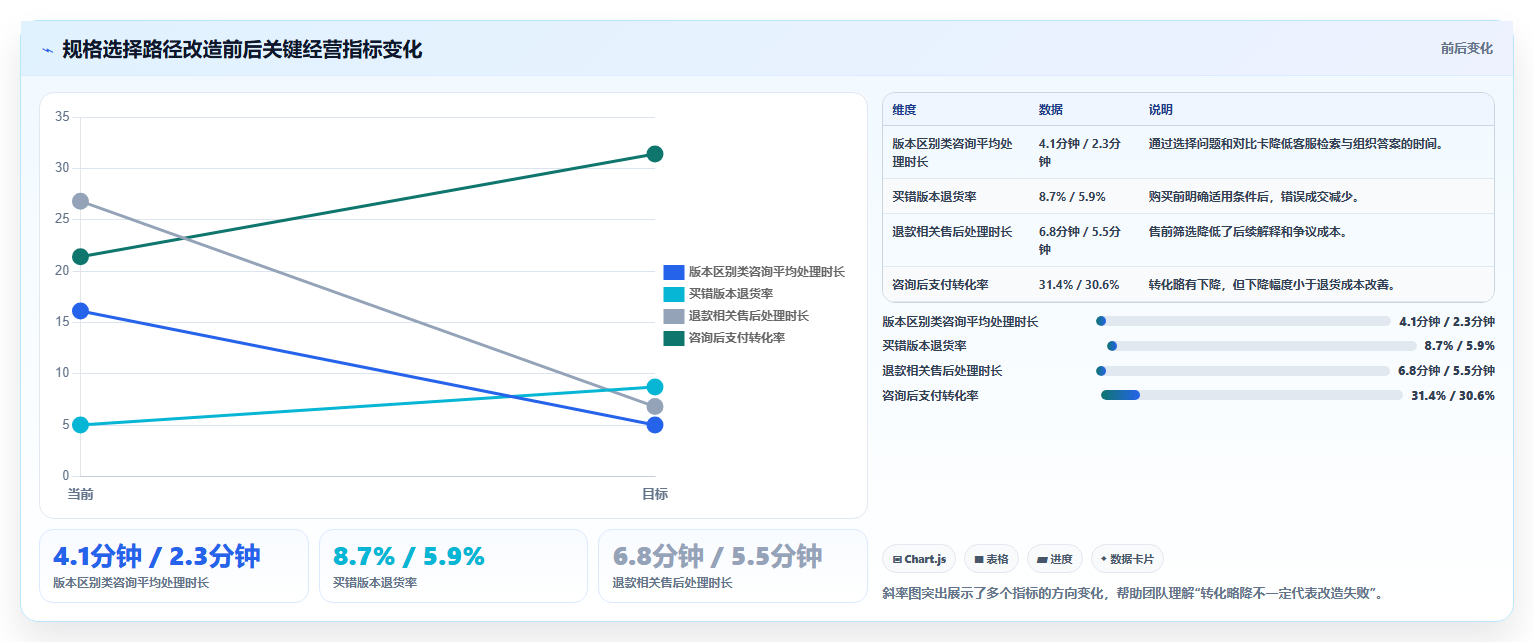This screenshot has height=642, width=1534.
Task: Click the icon in the 表格 tag
Action: point(979,560)
